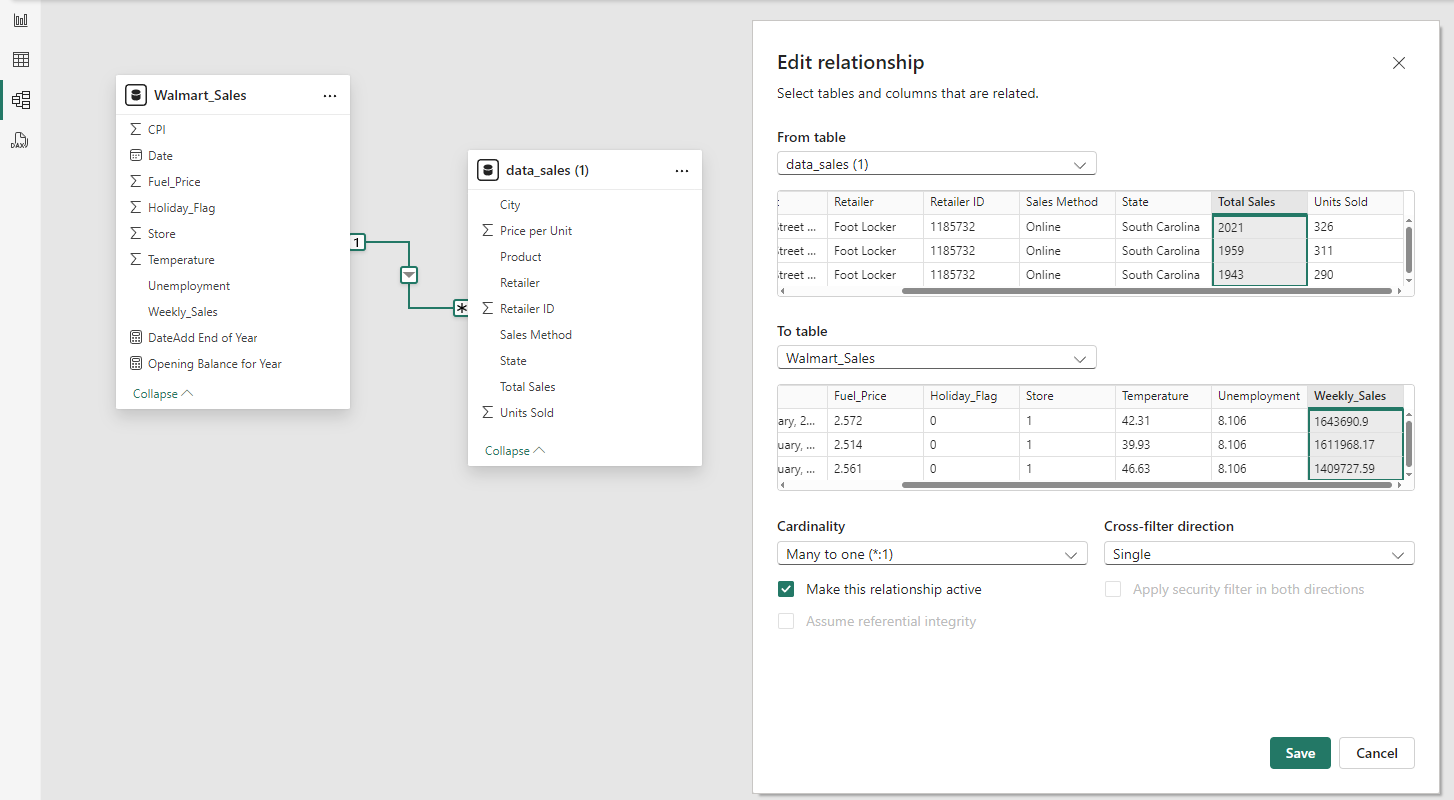Open the Cardinality dropdown
Image resolution: width=1454 pixels, height=800 pixels.
(932, 553)
